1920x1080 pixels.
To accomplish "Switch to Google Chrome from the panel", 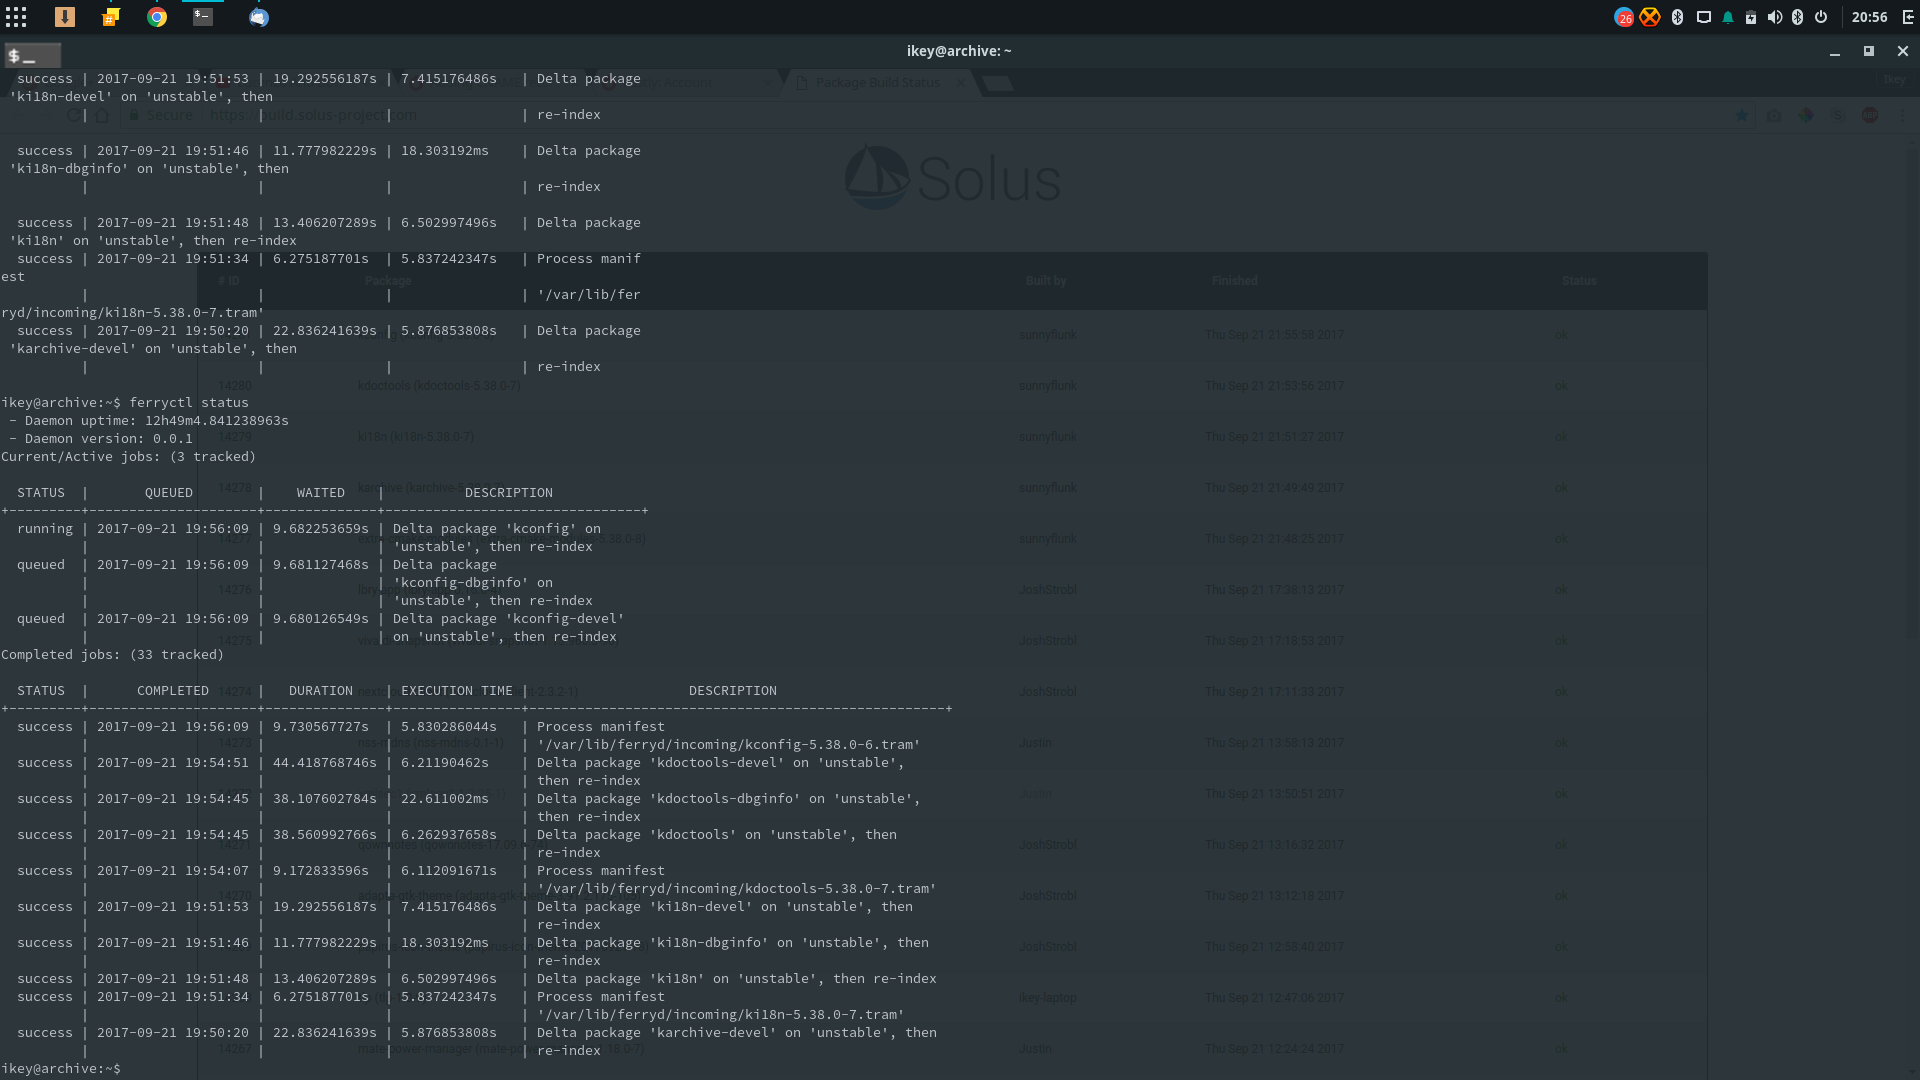I will [x=157, y=17].
